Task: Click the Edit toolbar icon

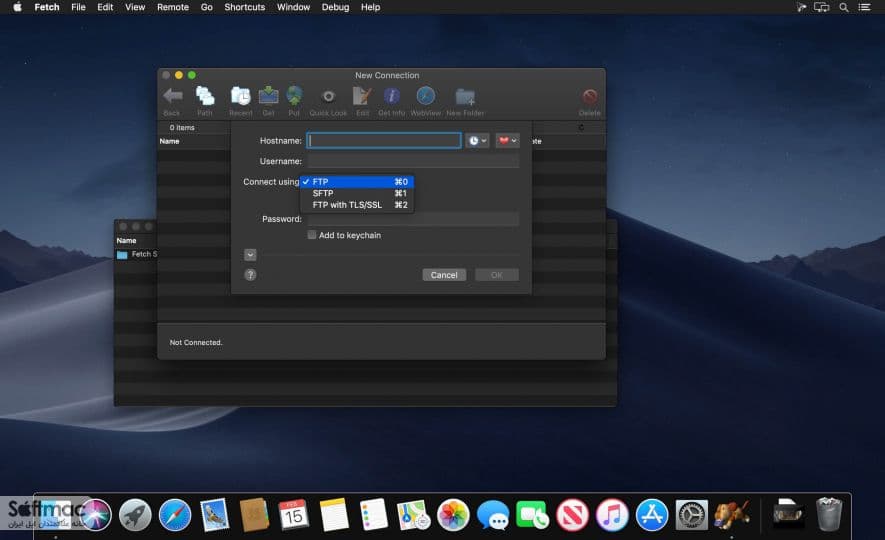Action: 362,96
